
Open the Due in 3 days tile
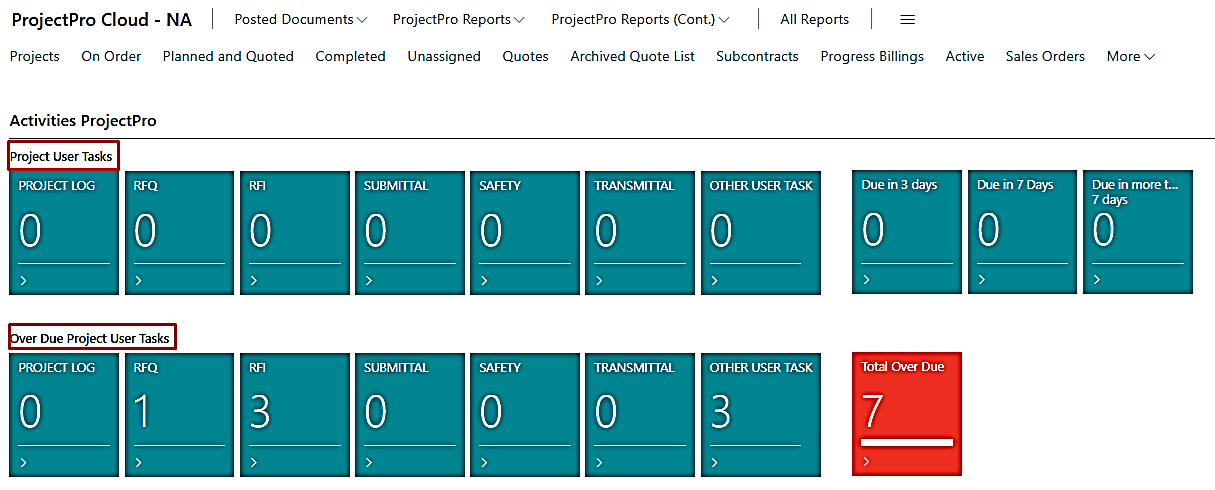pos(907,232)
